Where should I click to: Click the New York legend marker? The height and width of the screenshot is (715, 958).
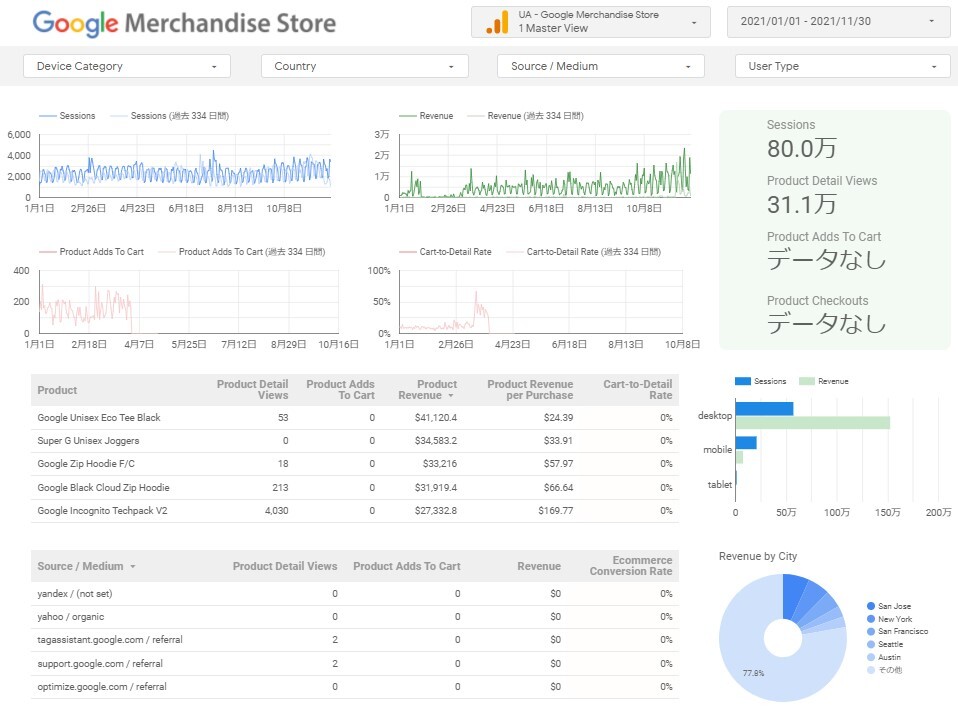[x=870, y=619]
